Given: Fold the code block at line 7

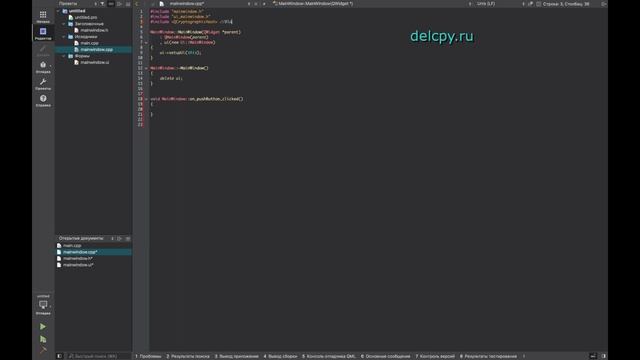Looking at the screenshot, I should coord(146,42).
